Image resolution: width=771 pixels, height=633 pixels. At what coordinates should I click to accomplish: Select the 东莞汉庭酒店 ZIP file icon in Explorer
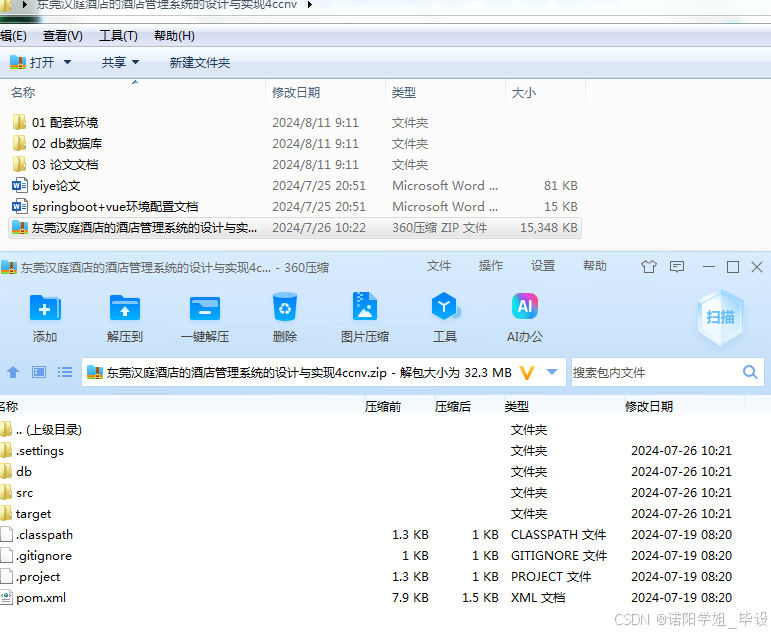tap(19, 228)
